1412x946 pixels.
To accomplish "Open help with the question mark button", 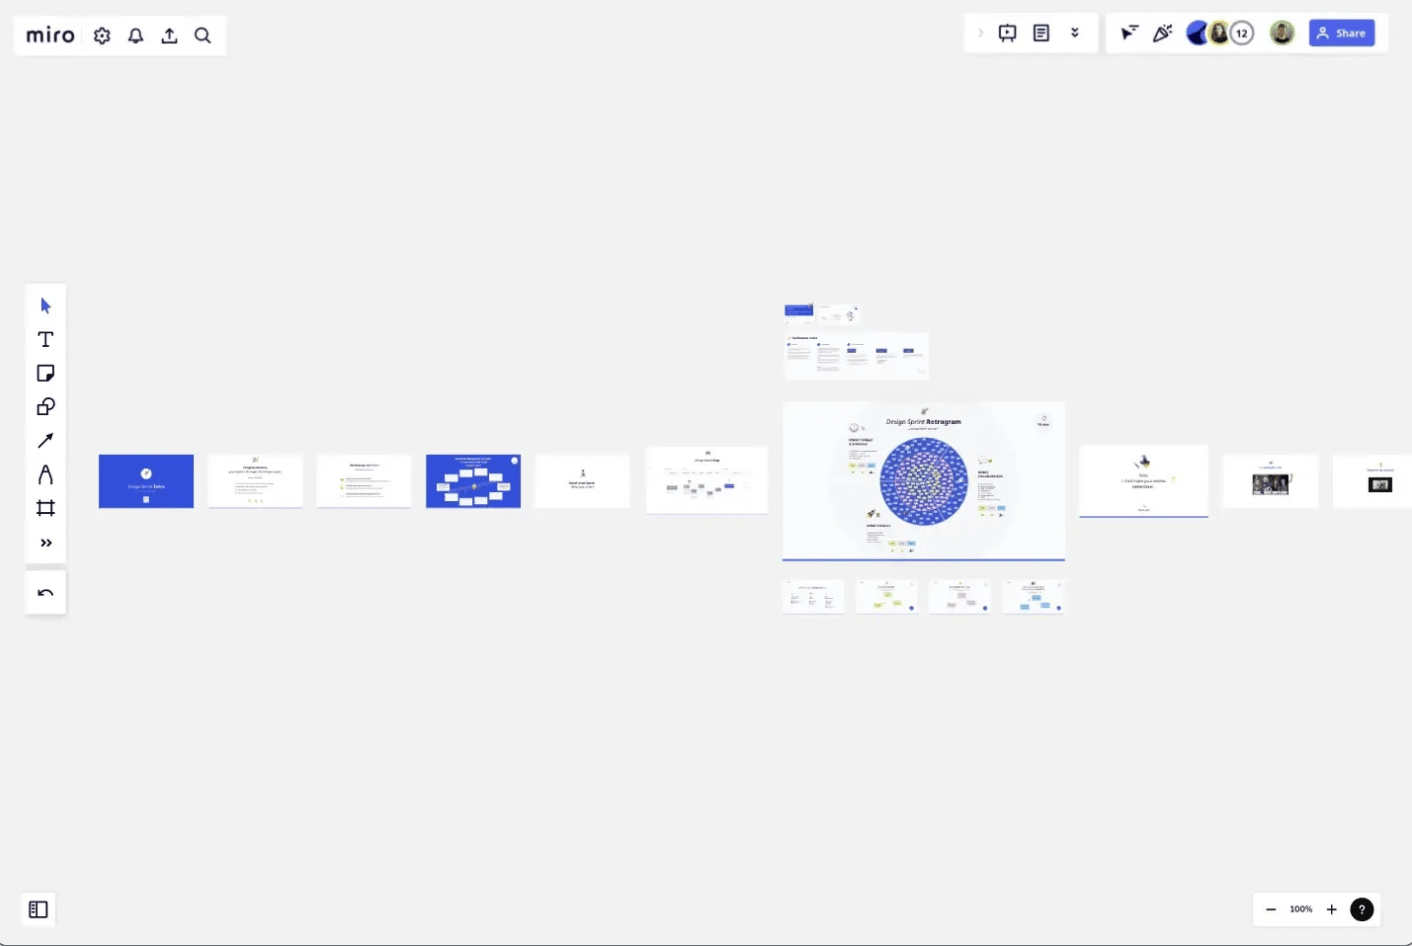I will [x=1362, y=909].
